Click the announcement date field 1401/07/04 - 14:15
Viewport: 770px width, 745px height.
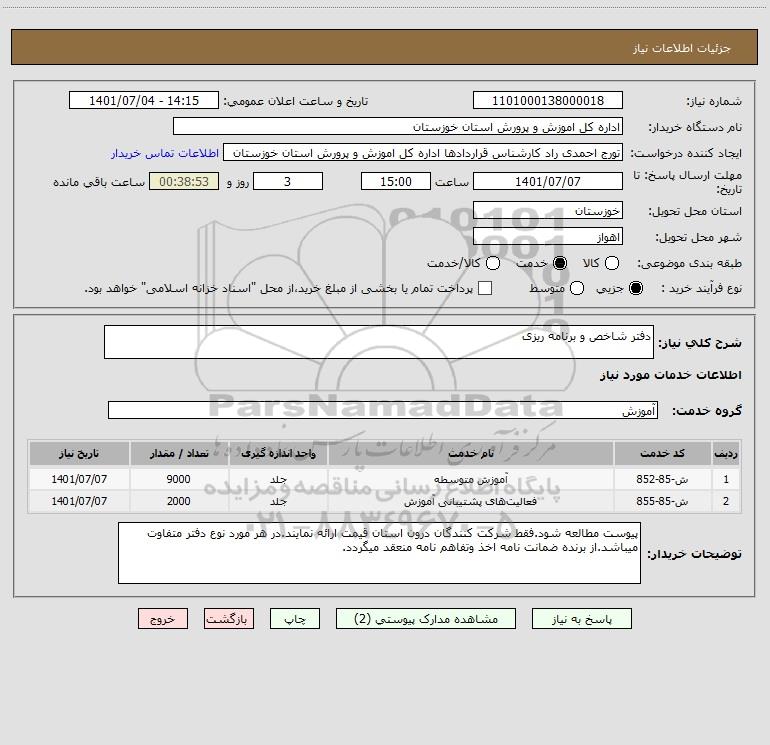tap(144, 101)
